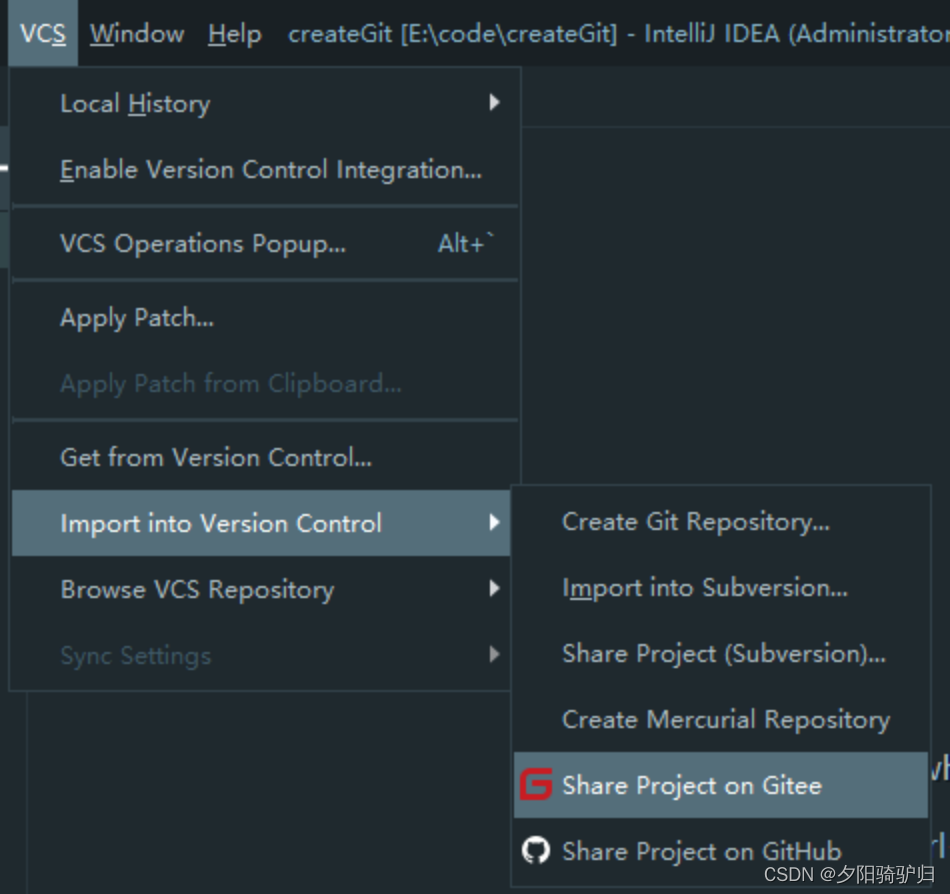Choose Share Project (Subversion)
The width and height of the screenshot is (950, 894).
721,654
